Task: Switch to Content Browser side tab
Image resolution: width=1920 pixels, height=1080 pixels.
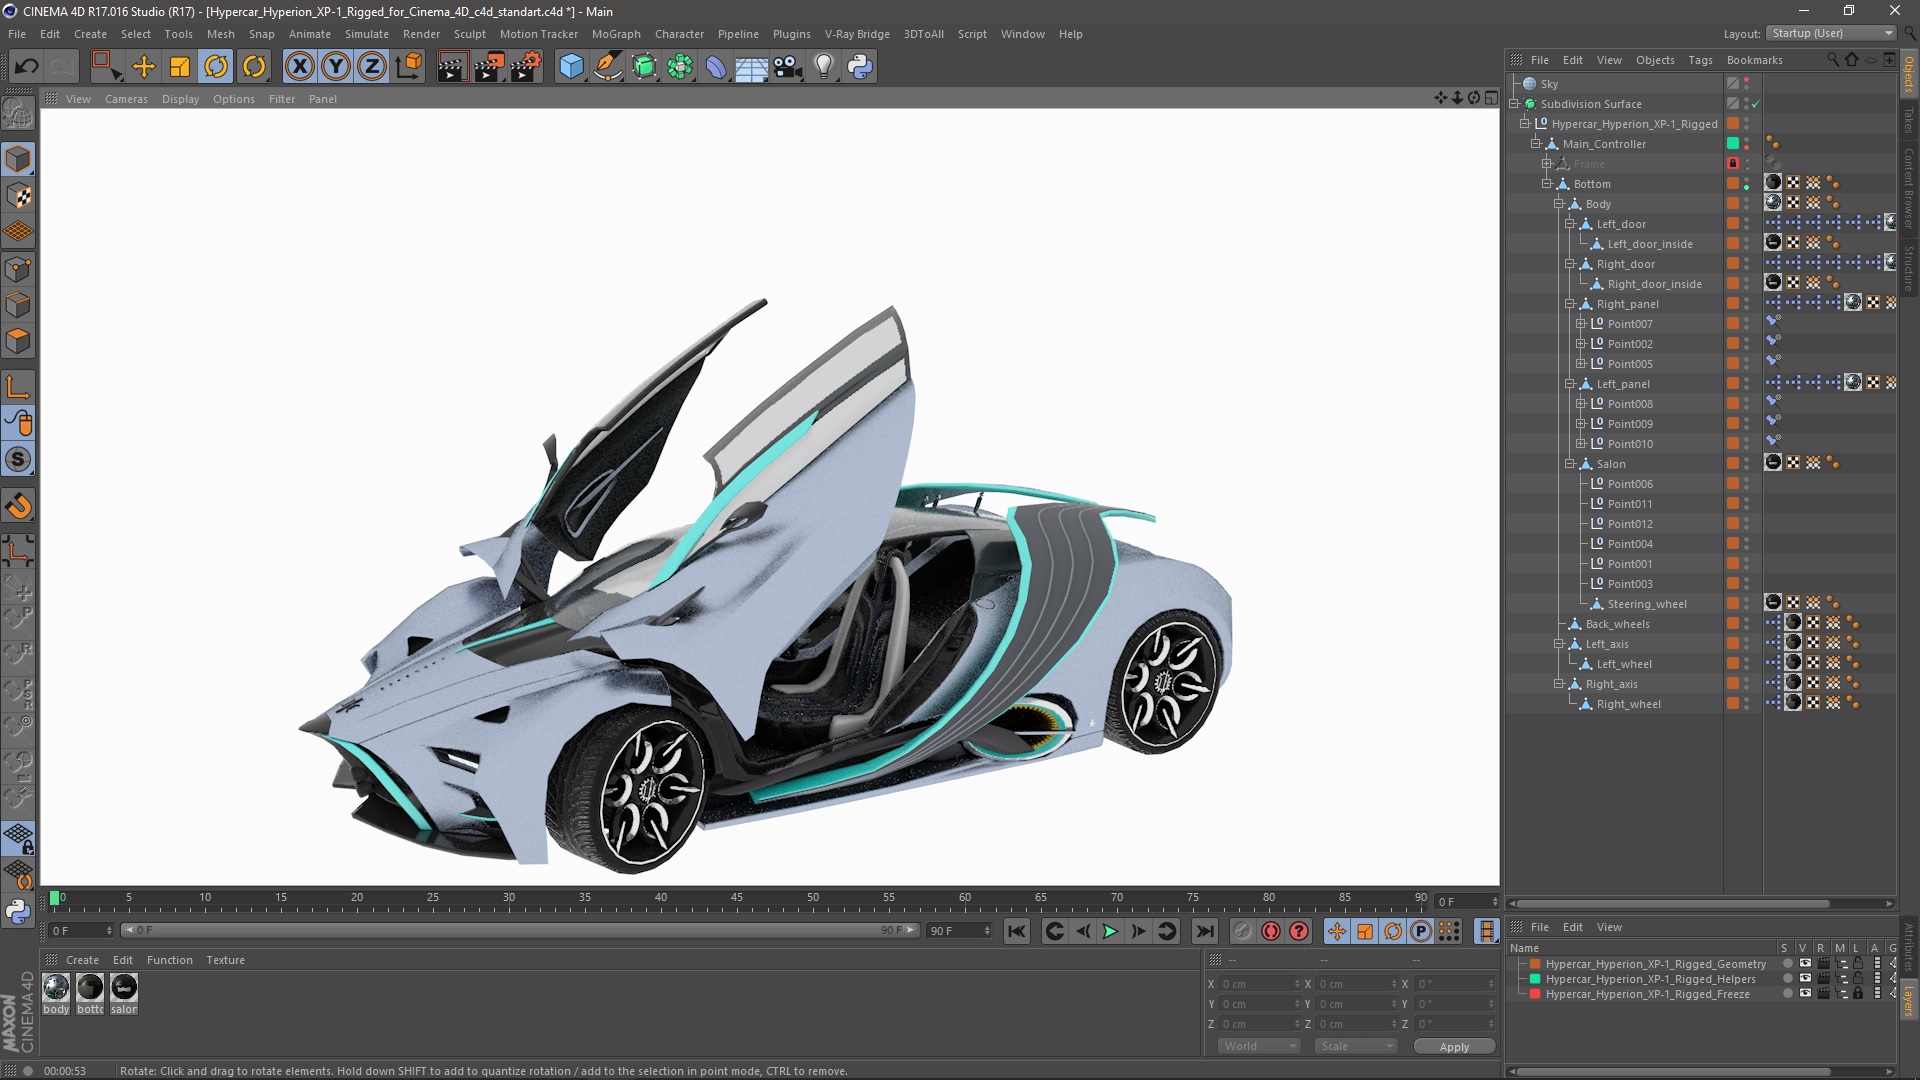Action: click(x=1909, y=189)
